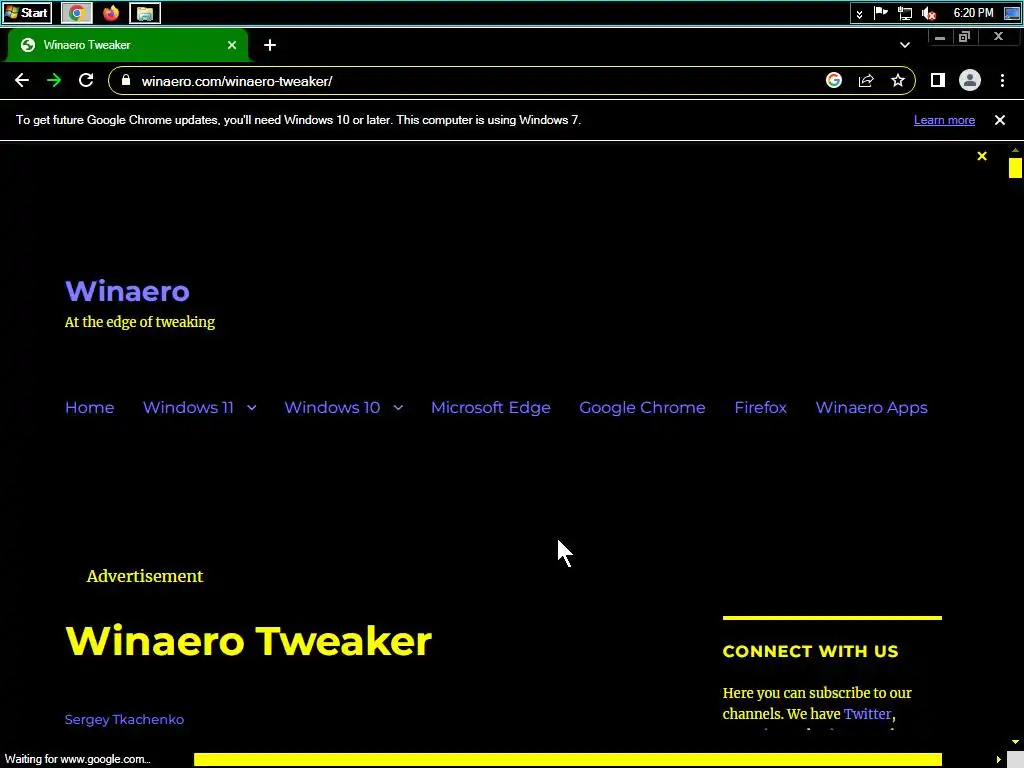Click Show desktop tray icon
This screenshot has height=768, width=1024.
tap(1012, 13)
